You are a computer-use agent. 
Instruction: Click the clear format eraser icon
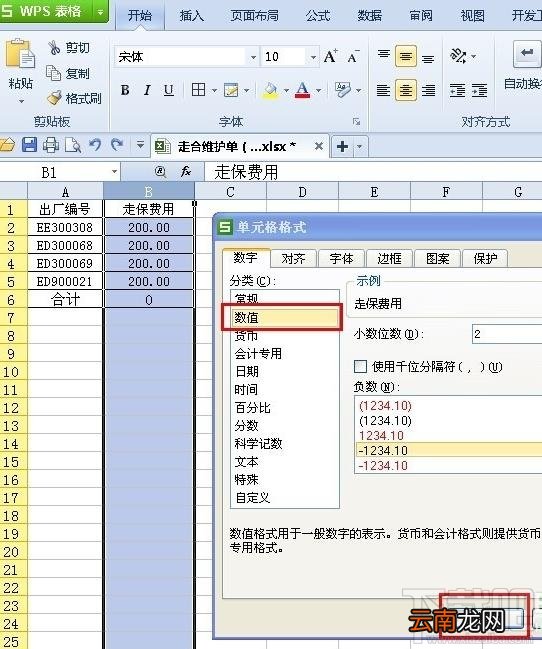(x=343, y=89)
